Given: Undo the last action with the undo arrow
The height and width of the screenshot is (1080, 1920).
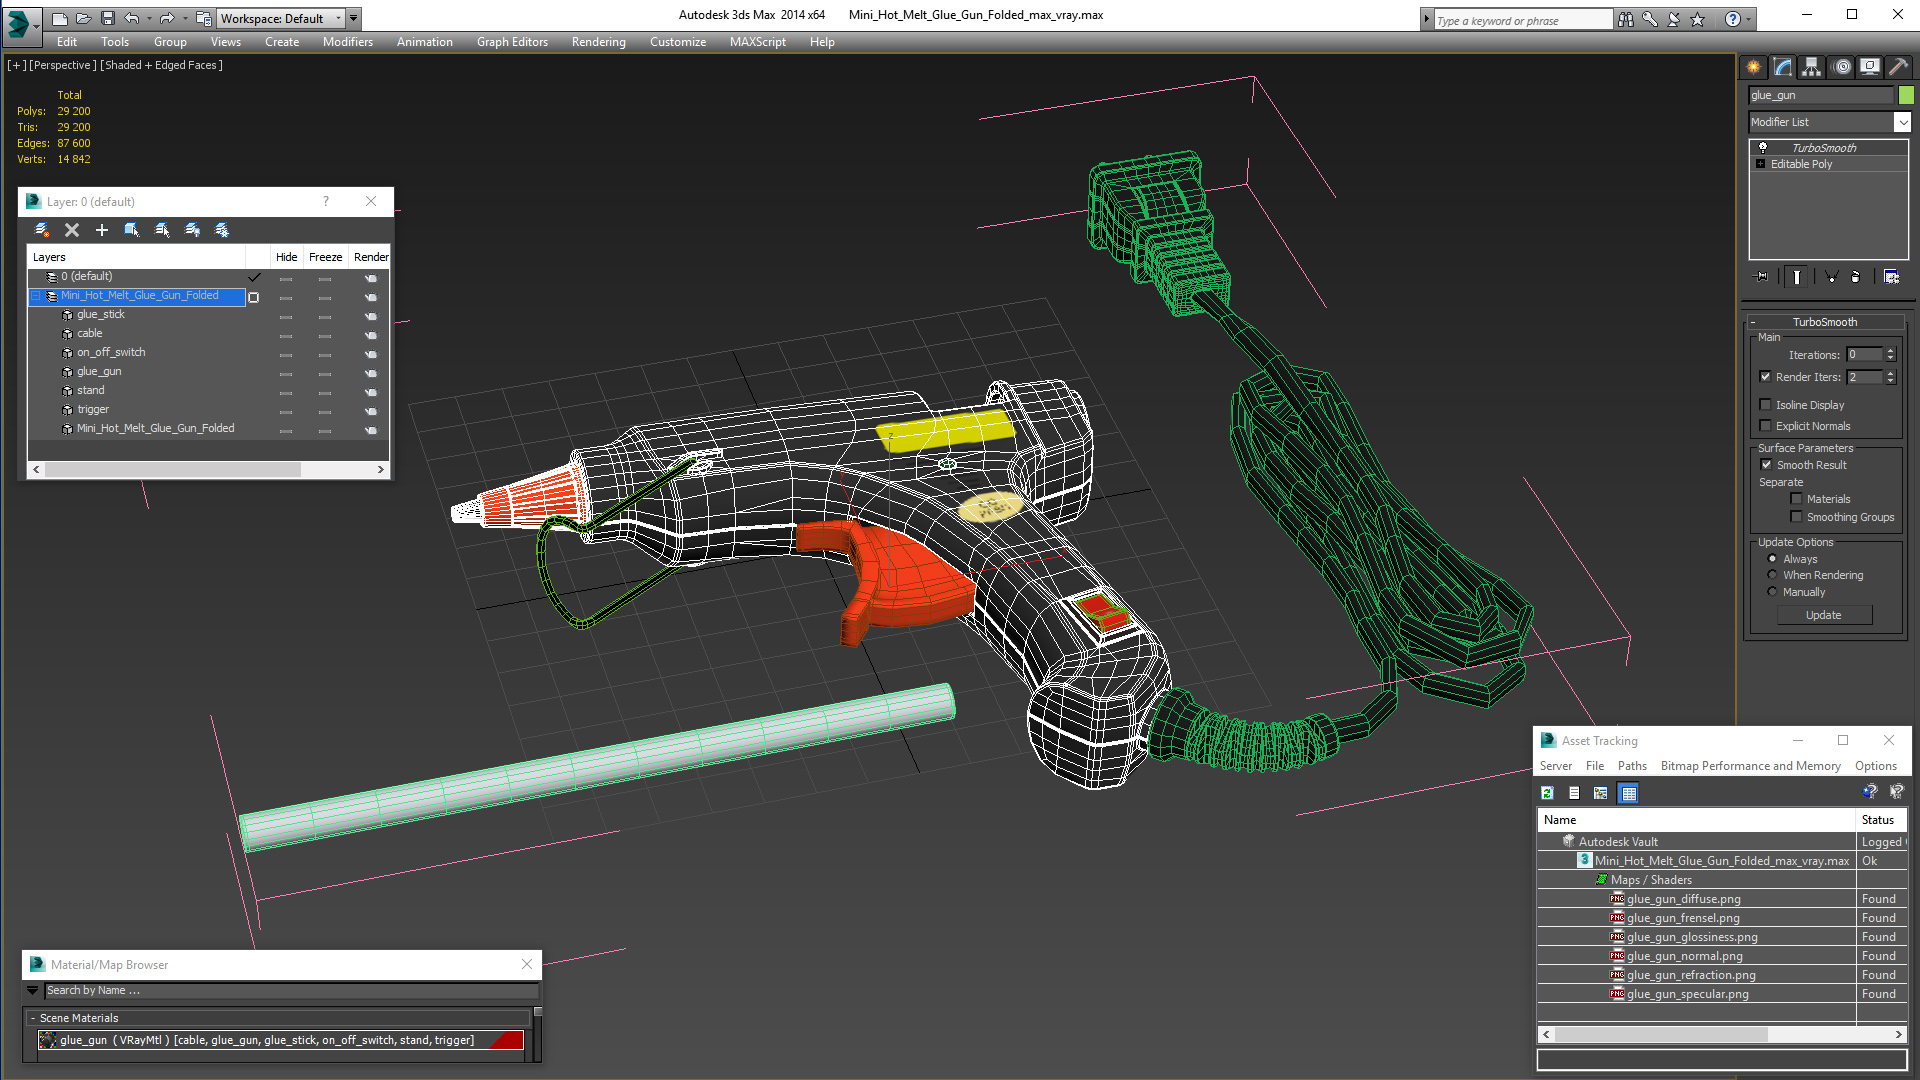Looking at the screenshot, I should click(x=132, y=18).
